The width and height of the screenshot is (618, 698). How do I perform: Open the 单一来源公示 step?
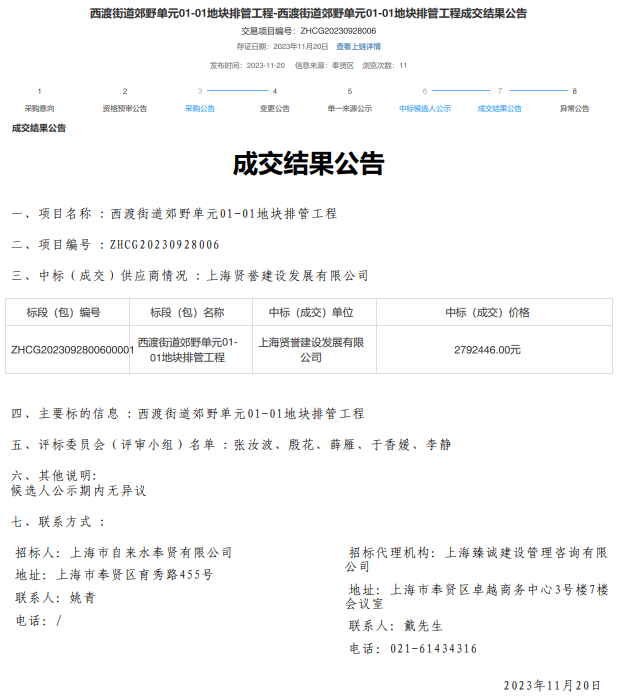(350, 108)
